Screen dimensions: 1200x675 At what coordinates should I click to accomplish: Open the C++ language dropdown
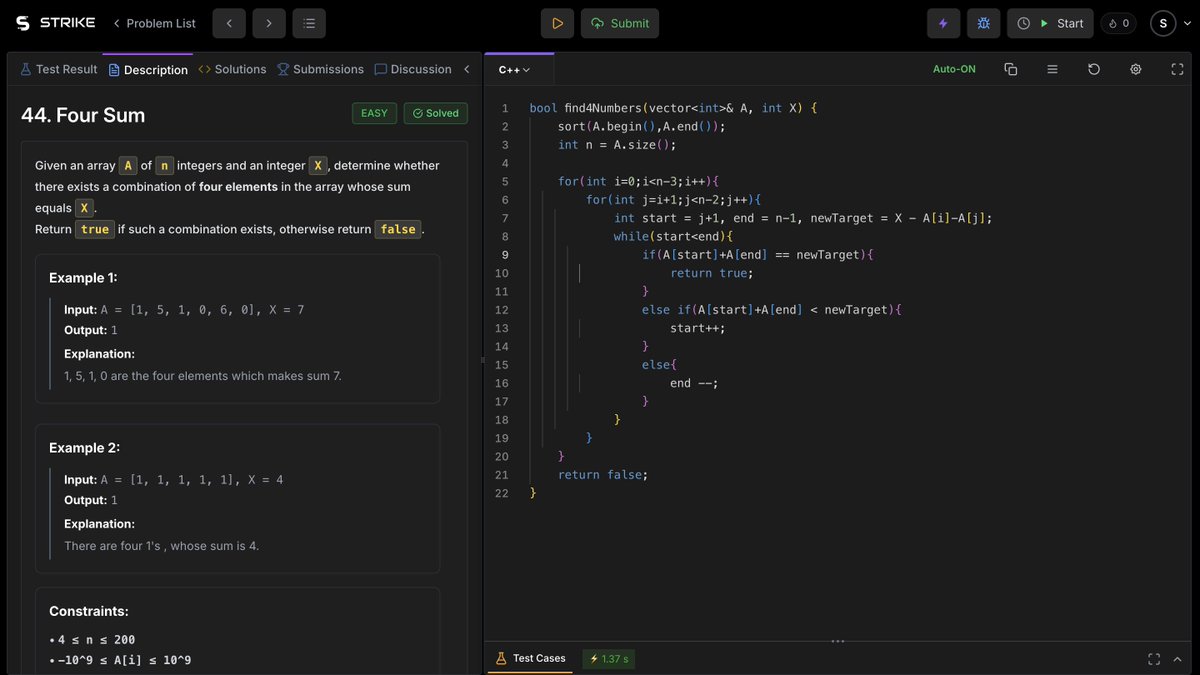(514, 70)
